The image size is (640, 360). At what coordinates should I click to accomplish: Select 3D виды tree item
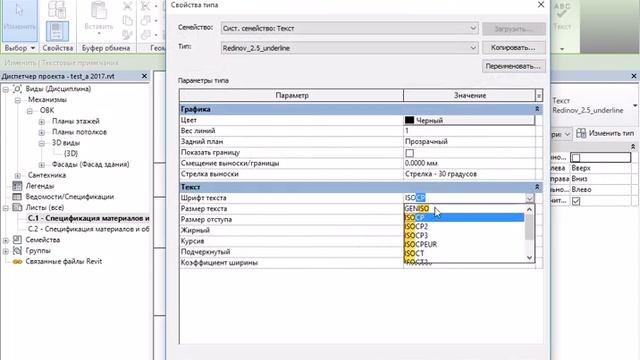coord(66,143)
